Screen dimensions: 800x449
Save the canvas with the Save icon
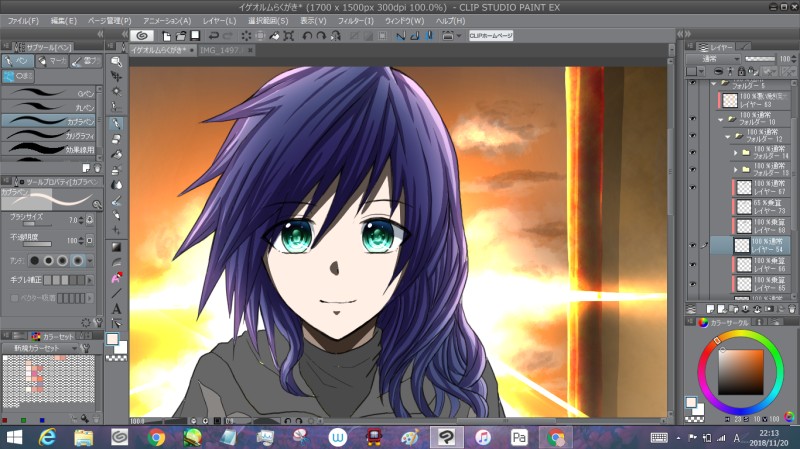click(x=195, y=36)
